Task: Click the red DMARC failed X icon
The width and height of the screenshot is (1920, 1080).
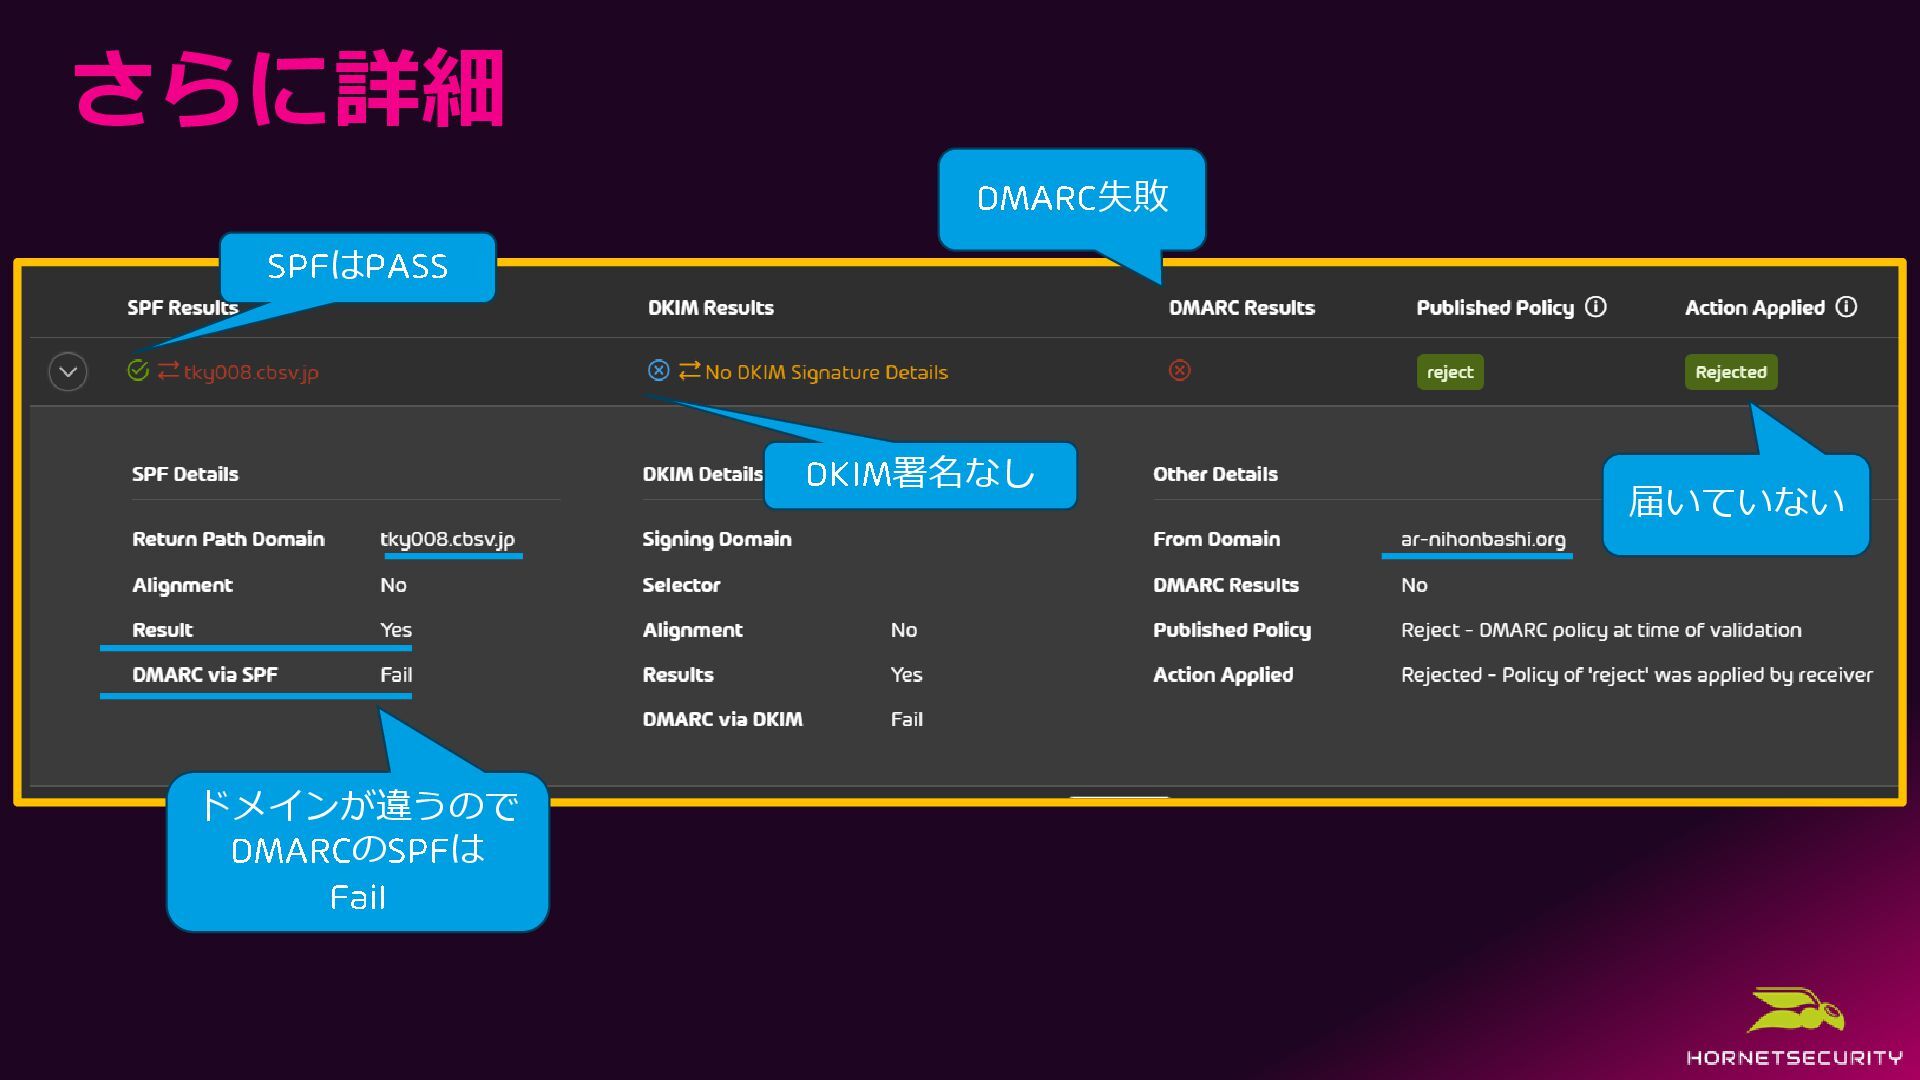Action: (x=1180, y=371)
